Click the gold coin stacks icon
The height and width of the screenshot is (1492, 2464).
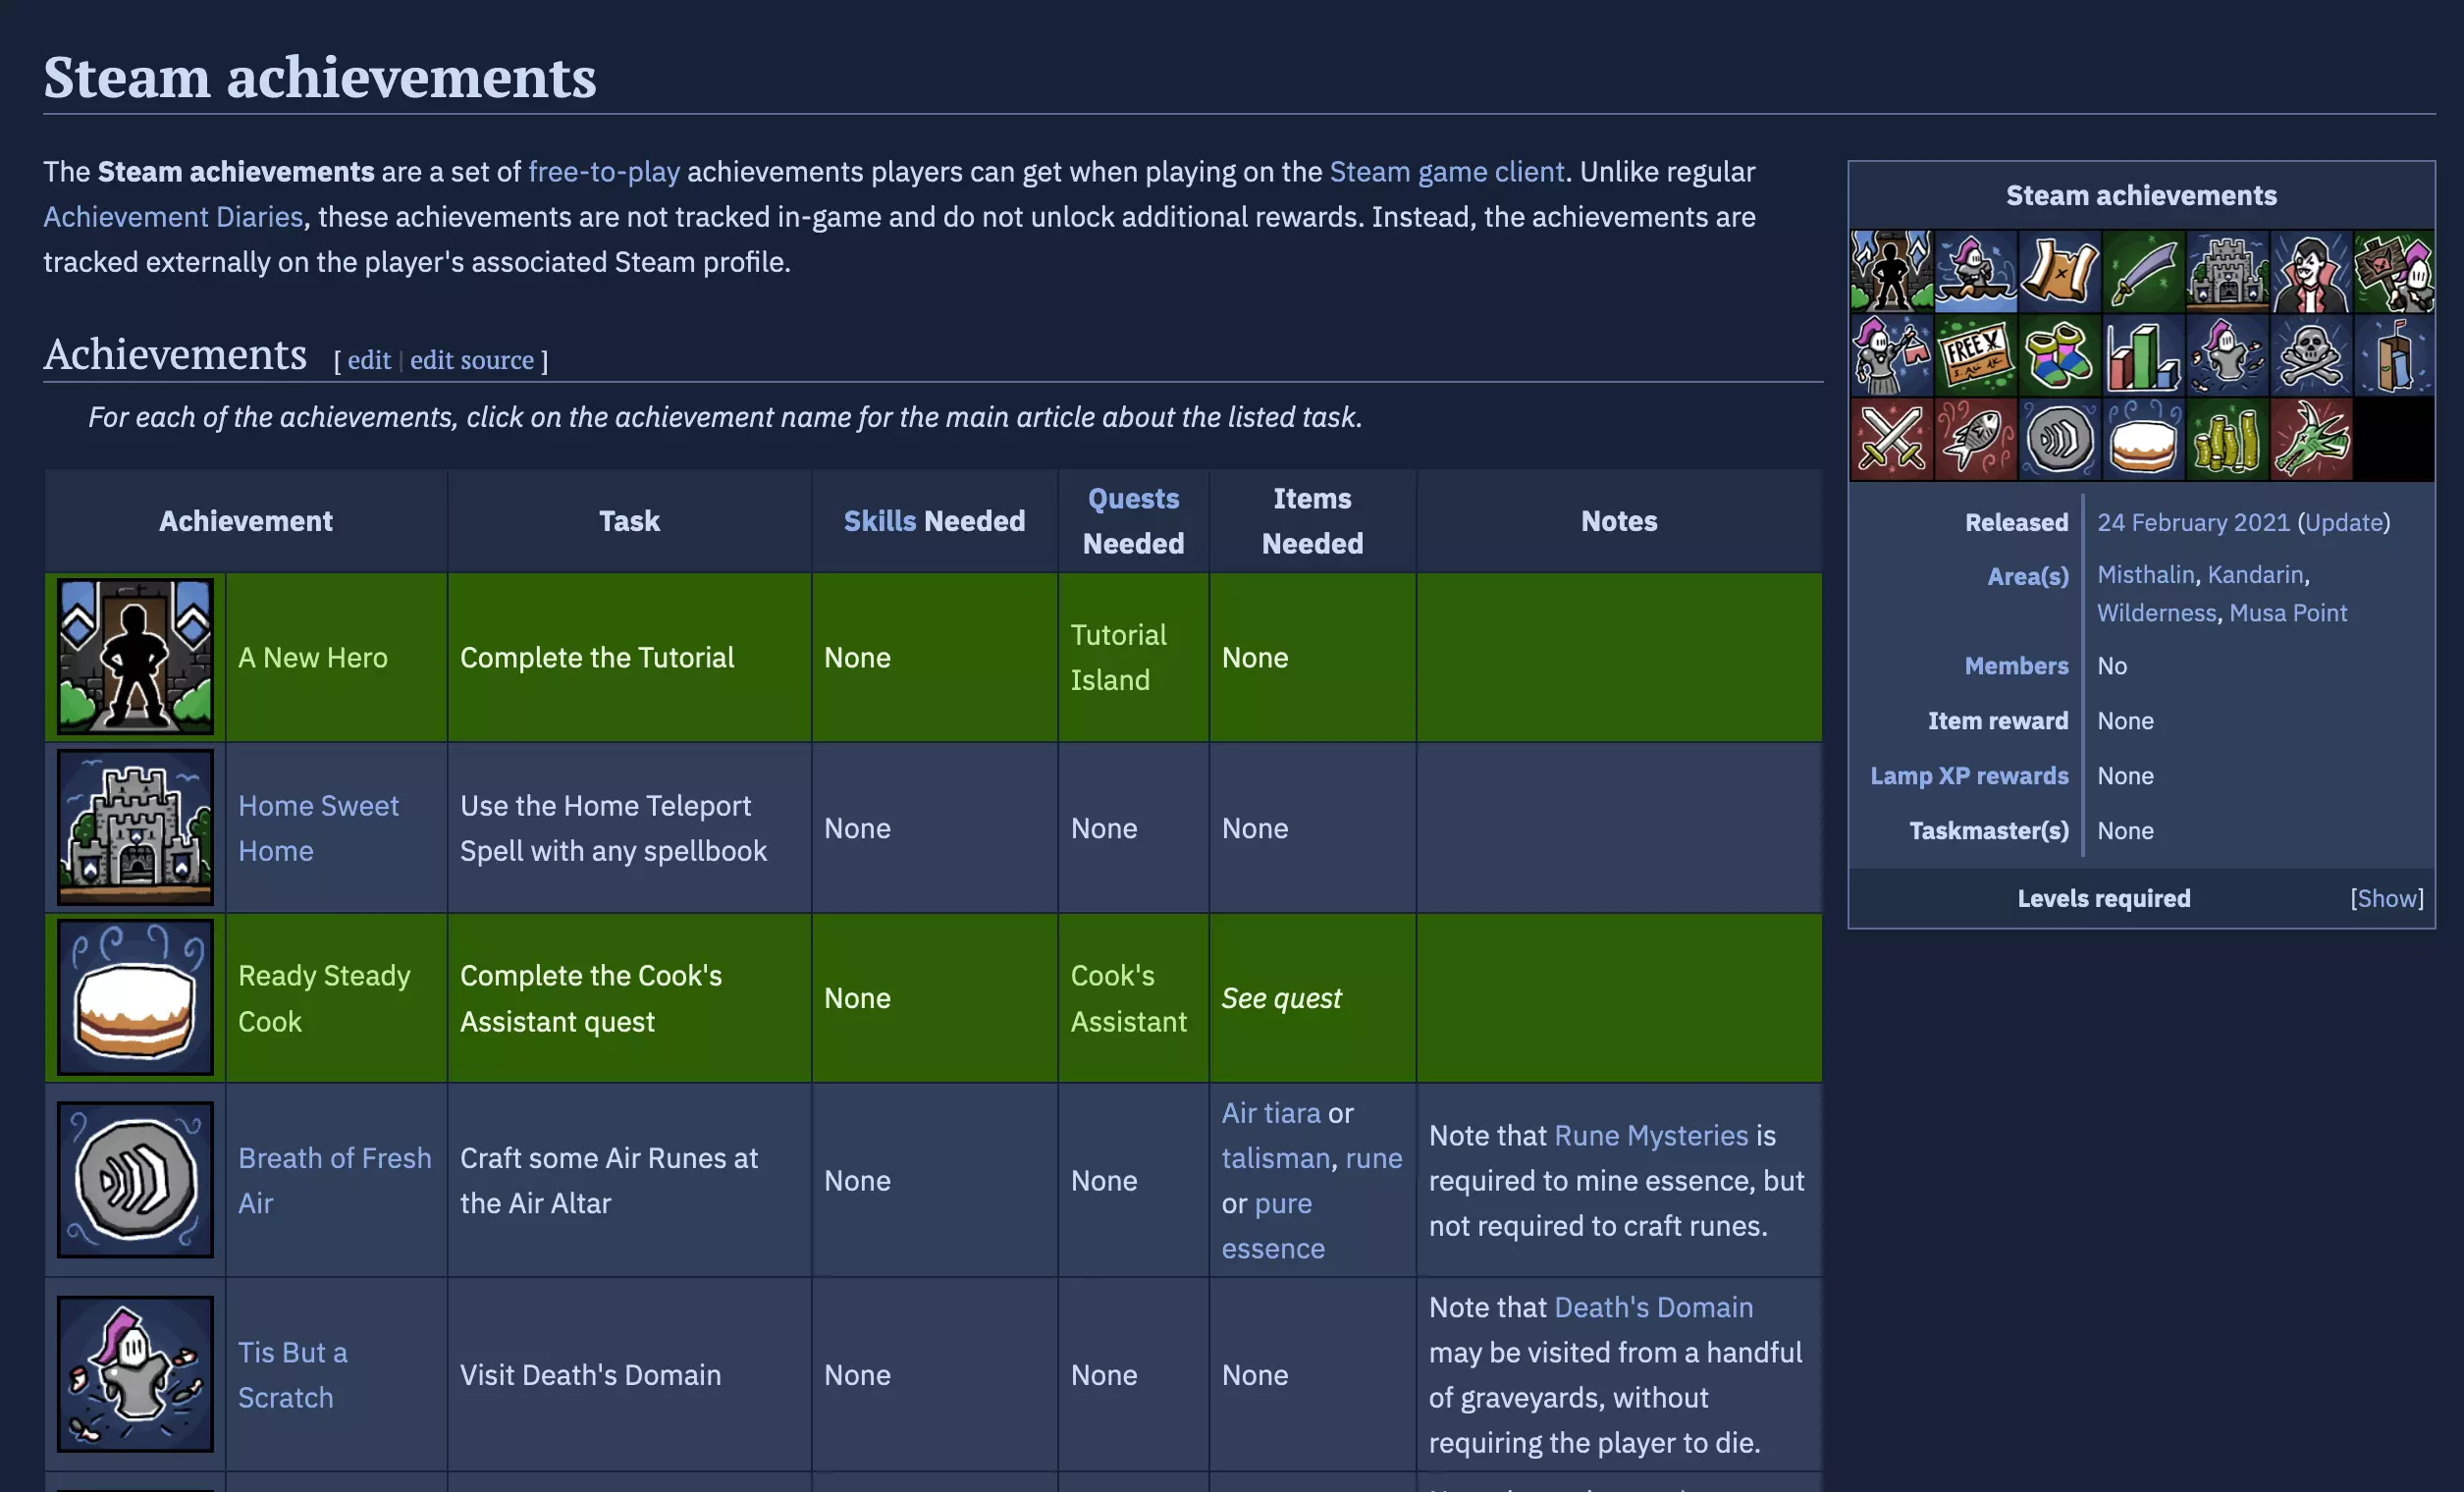[x=2227, y=440]
